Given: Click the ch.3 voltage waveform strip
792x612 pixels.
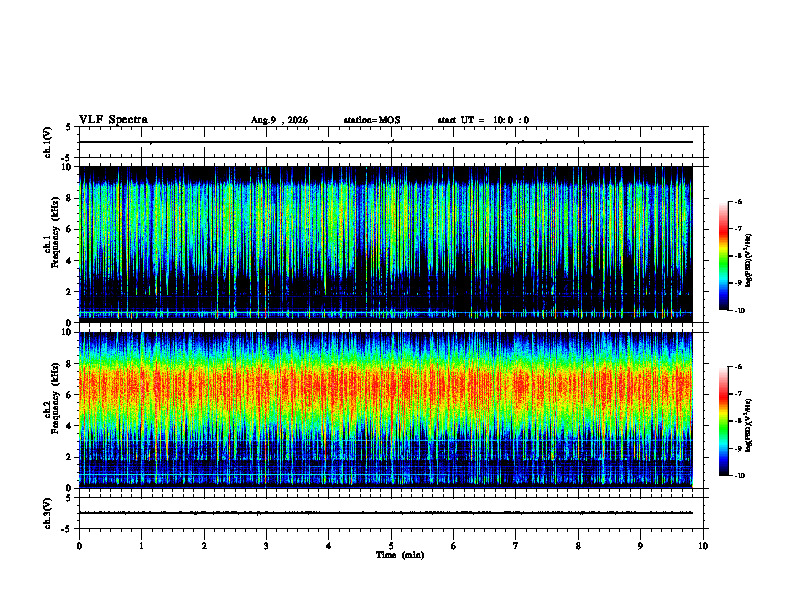Looking at the screenshot, I should coord(391,513).
